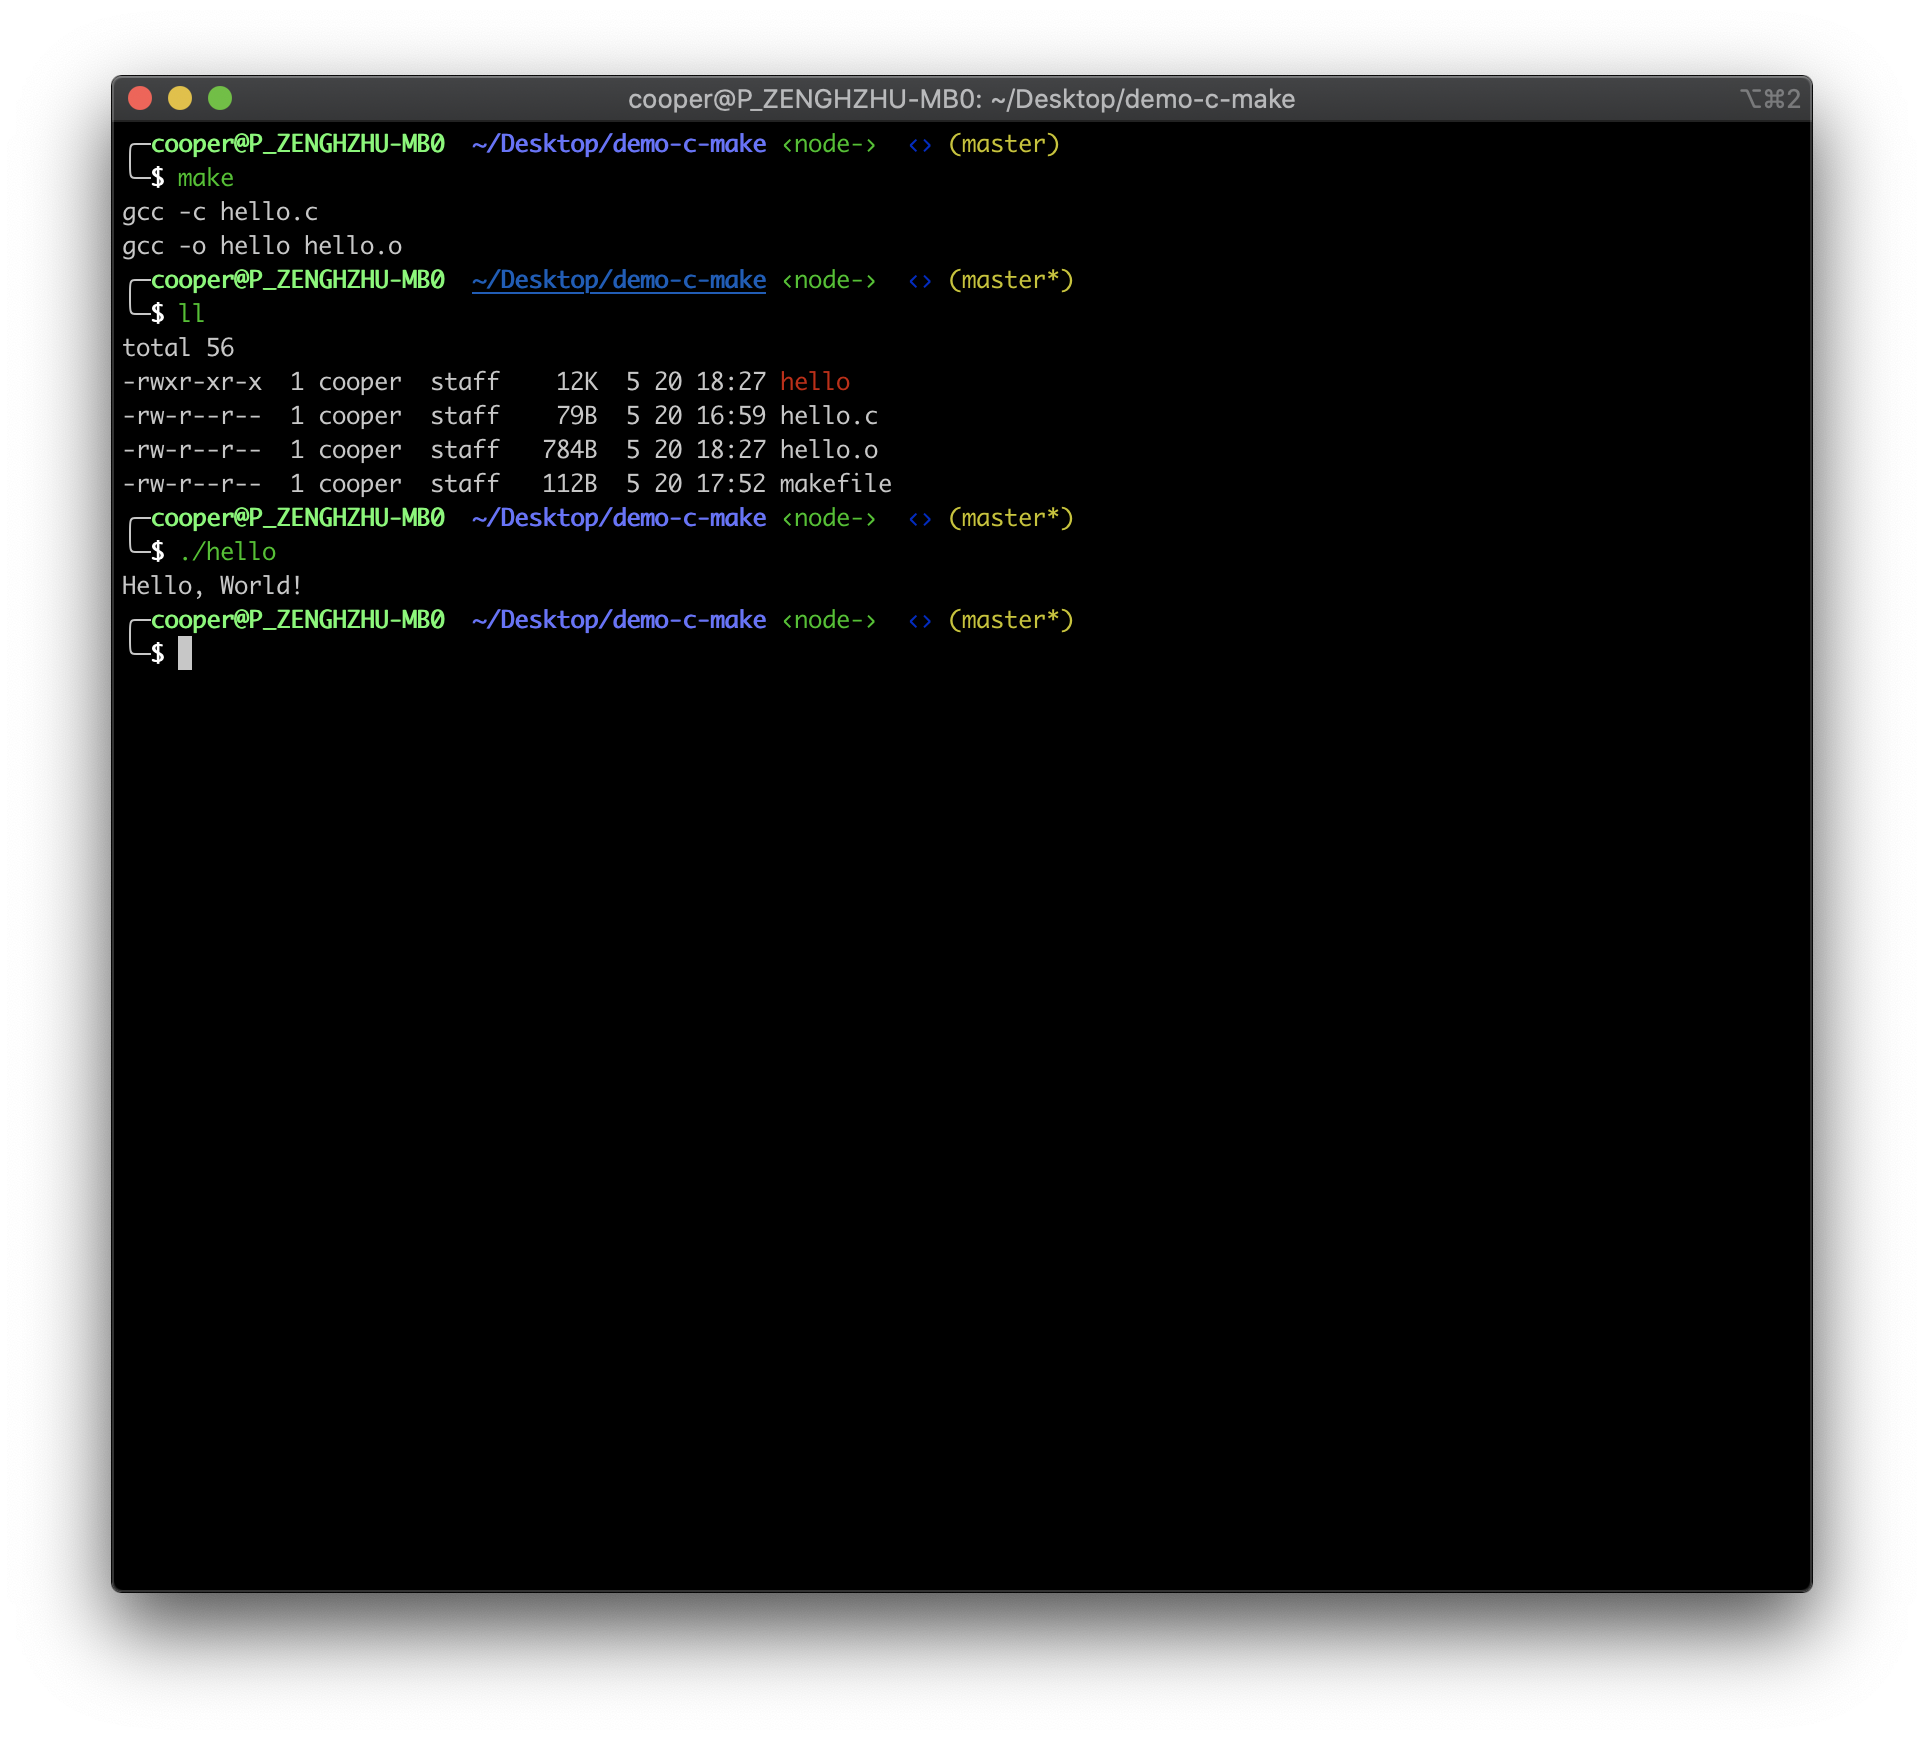1924x1740 pixels.
Task: Open the underlined ~/Desktop/demo-c-make path link
Action: click(619, 280)
